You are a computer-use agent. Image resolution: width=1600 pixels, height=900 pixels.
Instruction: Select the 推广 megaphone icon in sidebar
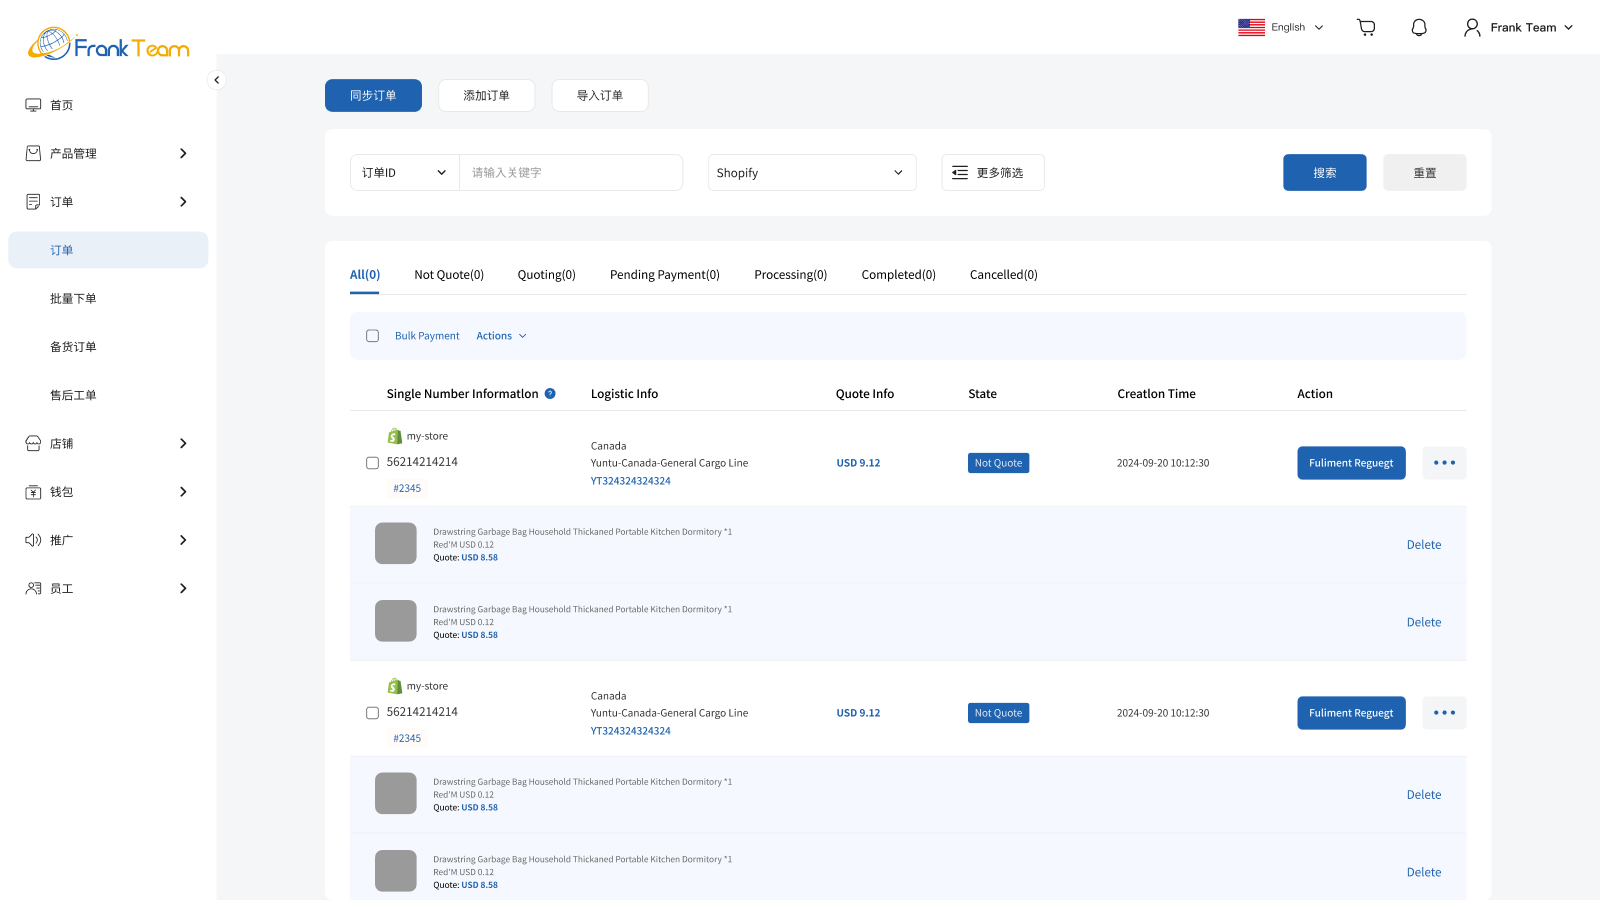(x=33, y=540)
